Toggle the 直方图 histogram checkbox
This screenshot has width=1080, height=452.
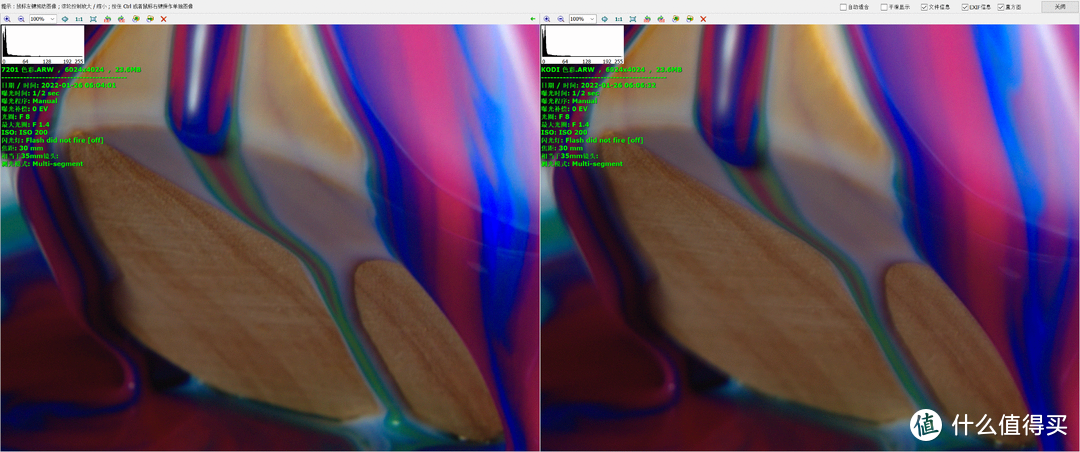1001,7
